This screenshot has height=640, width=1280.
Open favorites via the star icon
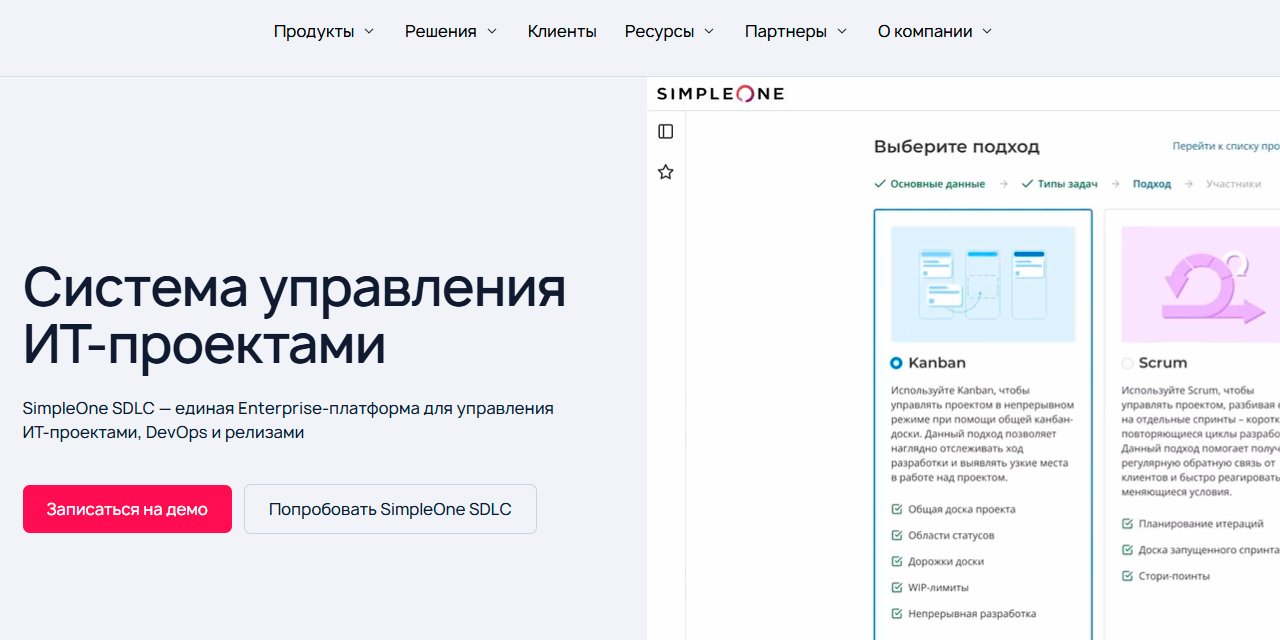pos(666,172)
